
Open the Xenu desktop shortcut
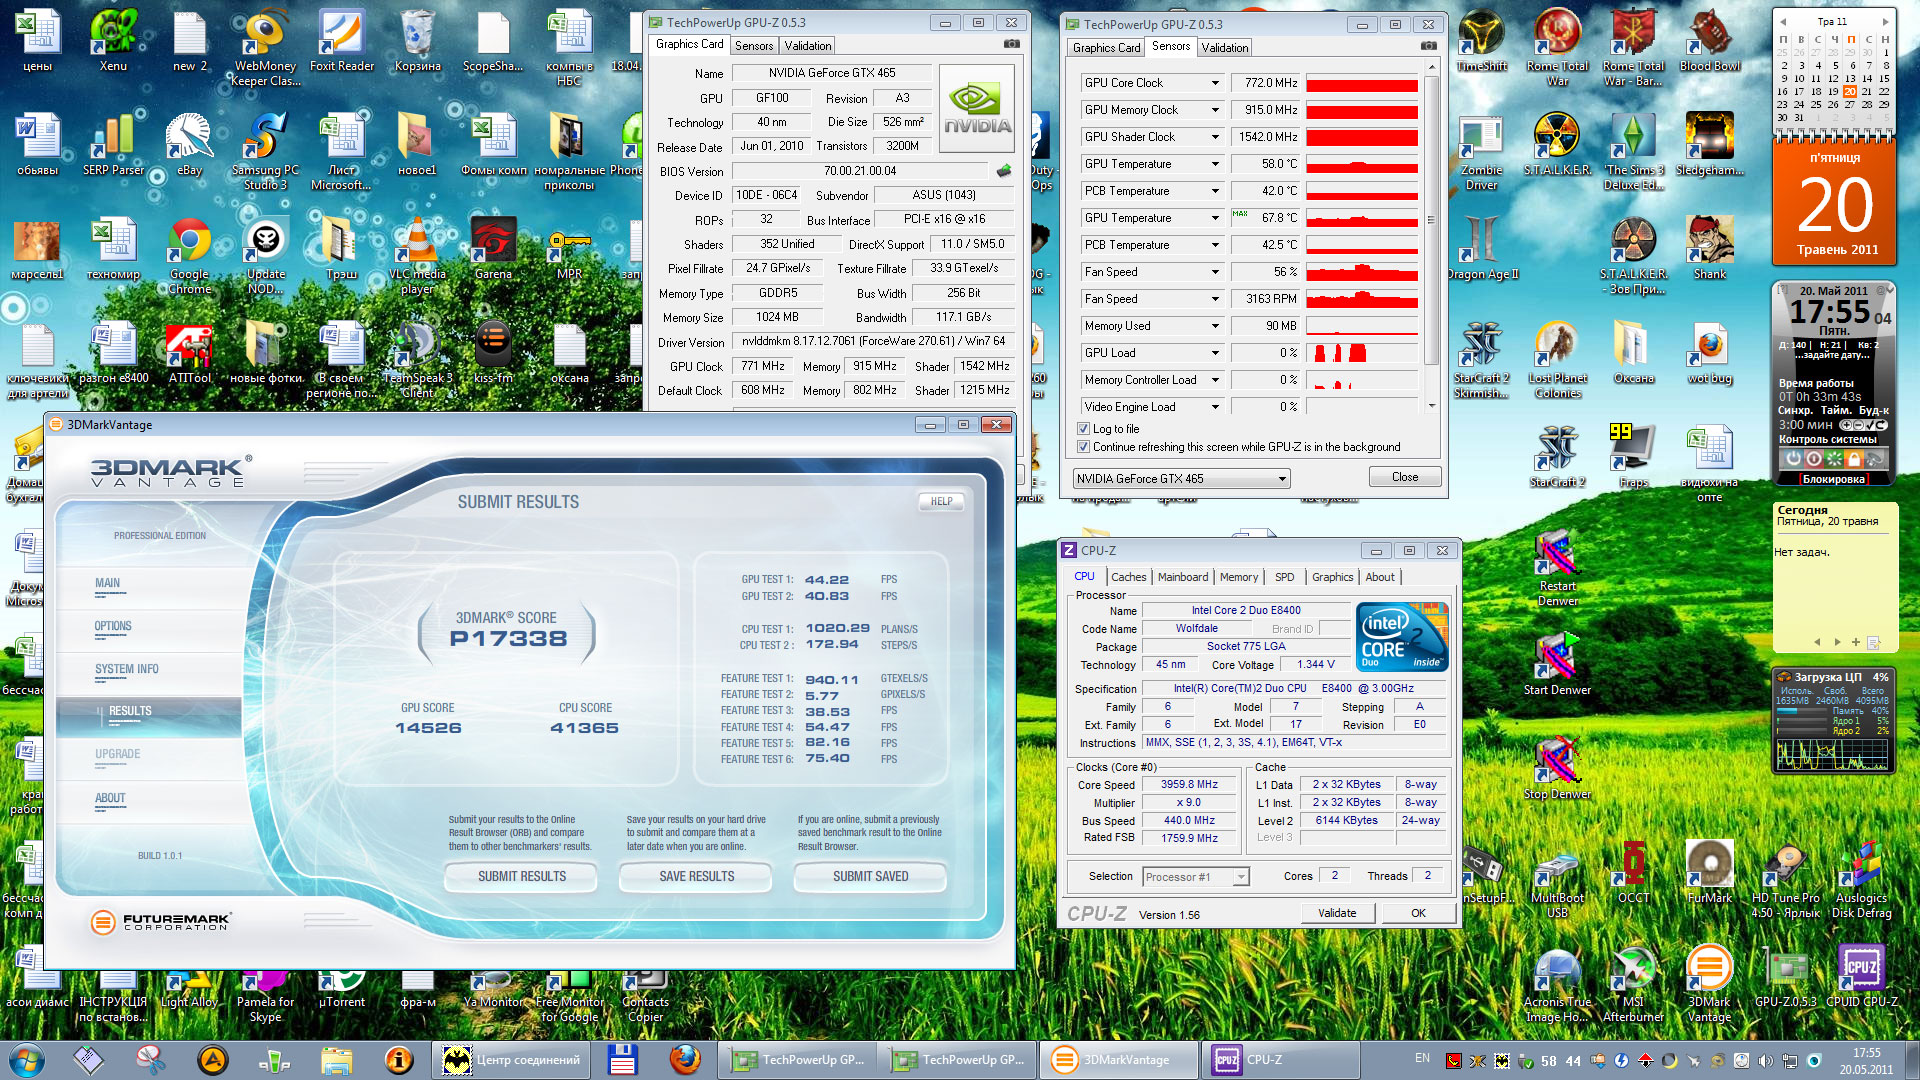click(x=113, y=40)
